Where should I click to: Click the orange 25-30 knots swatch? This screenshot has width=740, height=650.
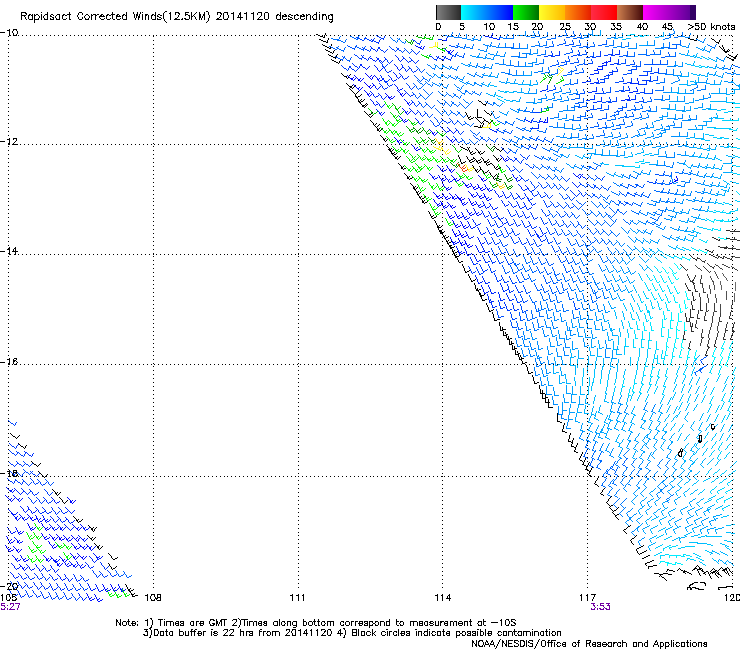point(578,12)
